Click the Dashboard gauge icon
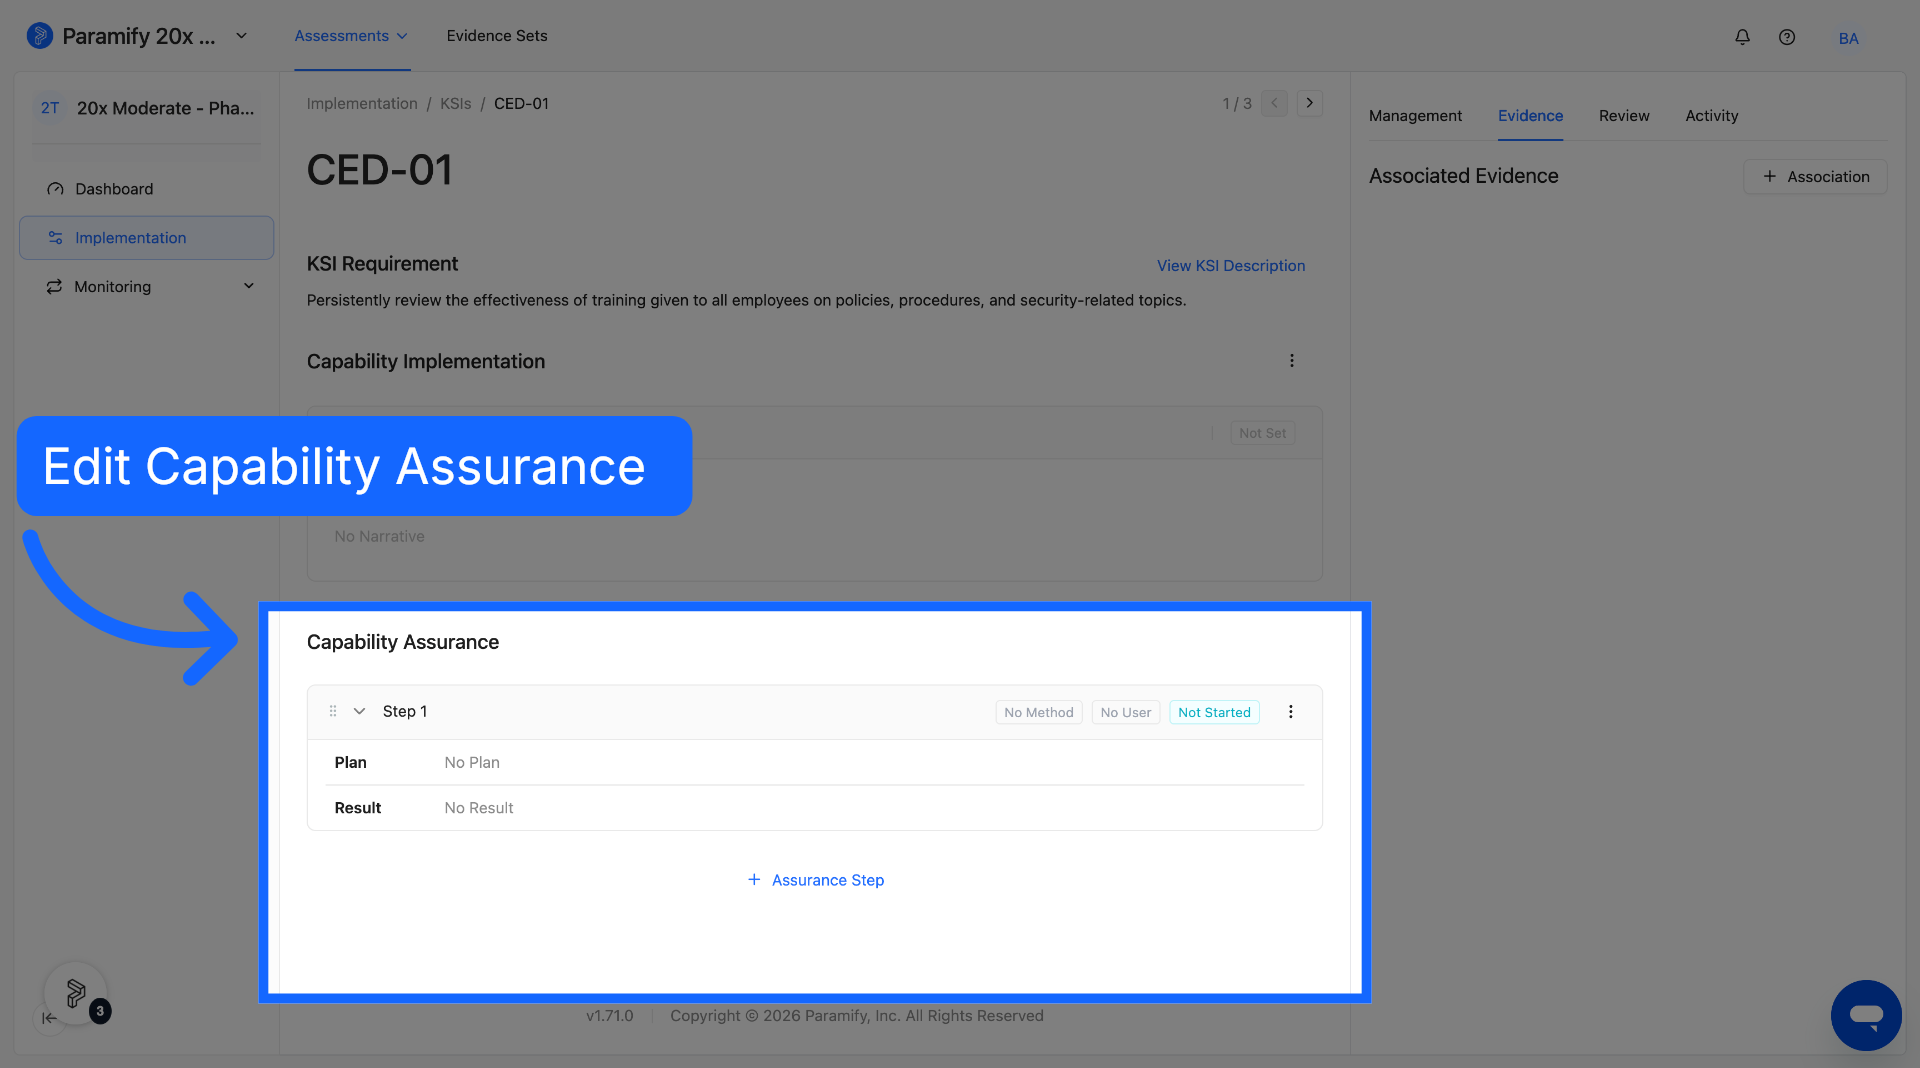1920x1068 pixels. tap(55, 189)
